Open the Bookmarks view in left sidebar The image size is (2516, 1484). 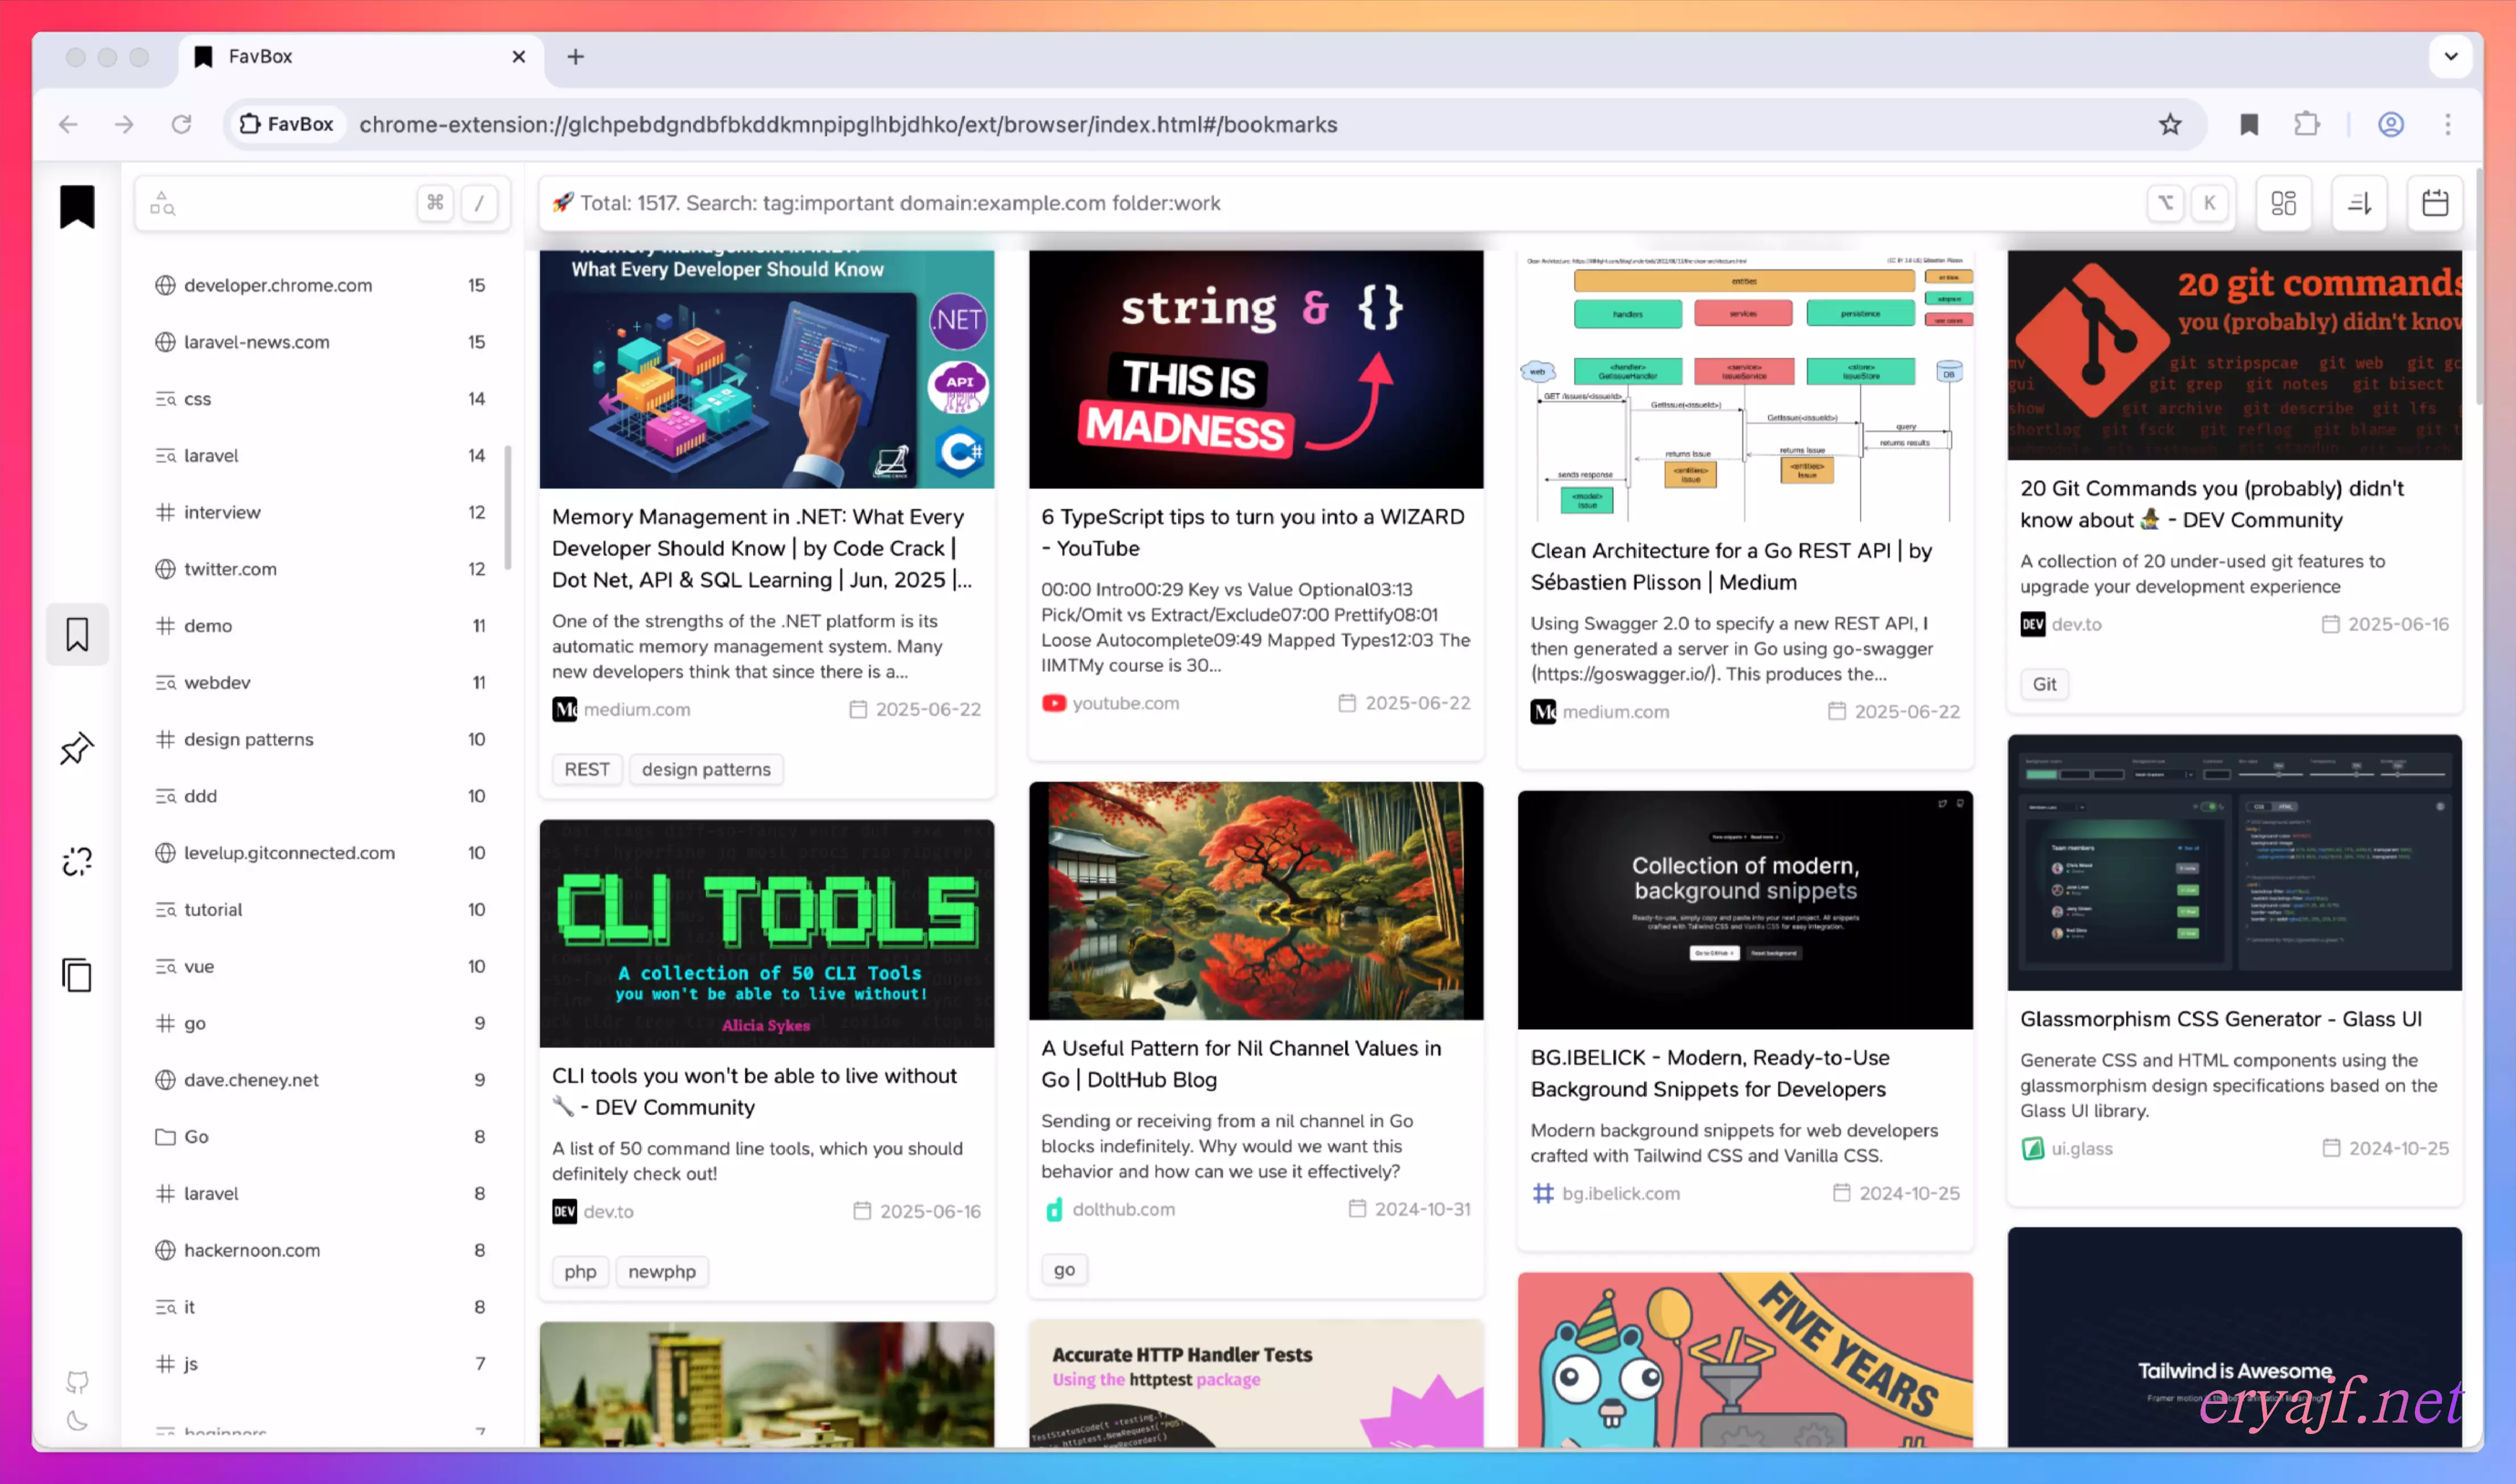pos(77,634)
